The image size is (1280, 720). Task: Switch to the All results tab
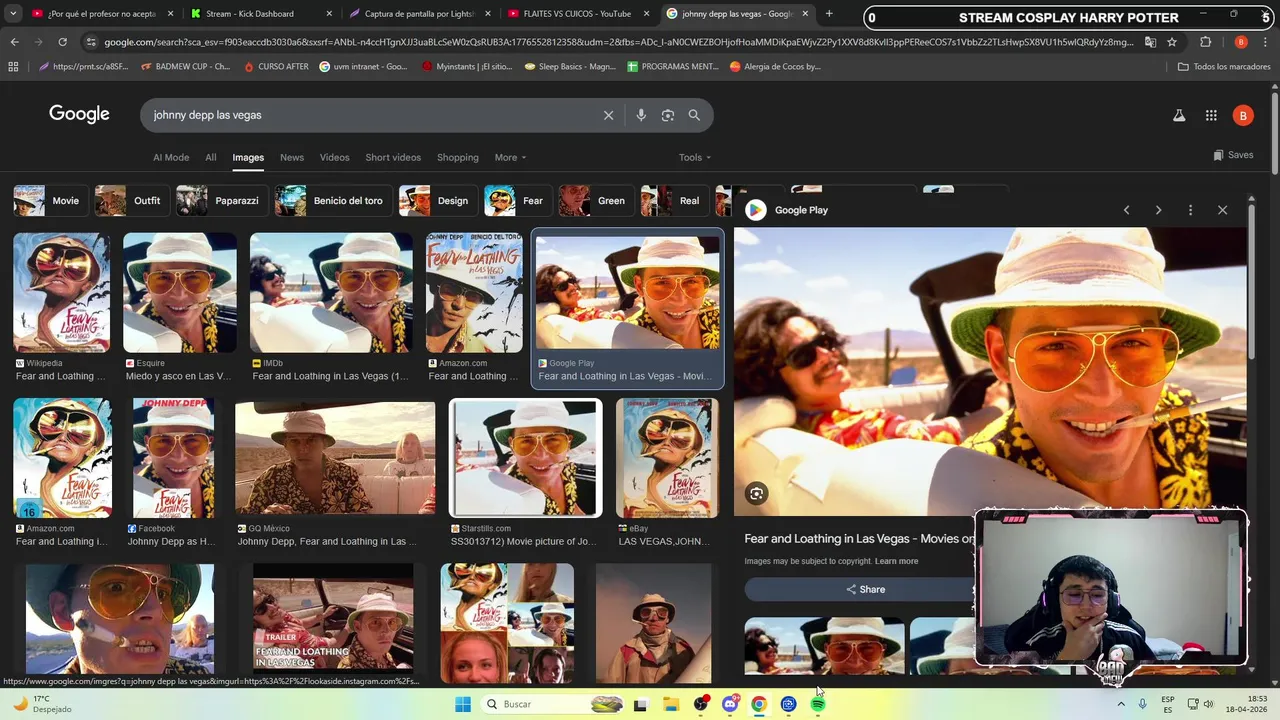coord(211,157)
